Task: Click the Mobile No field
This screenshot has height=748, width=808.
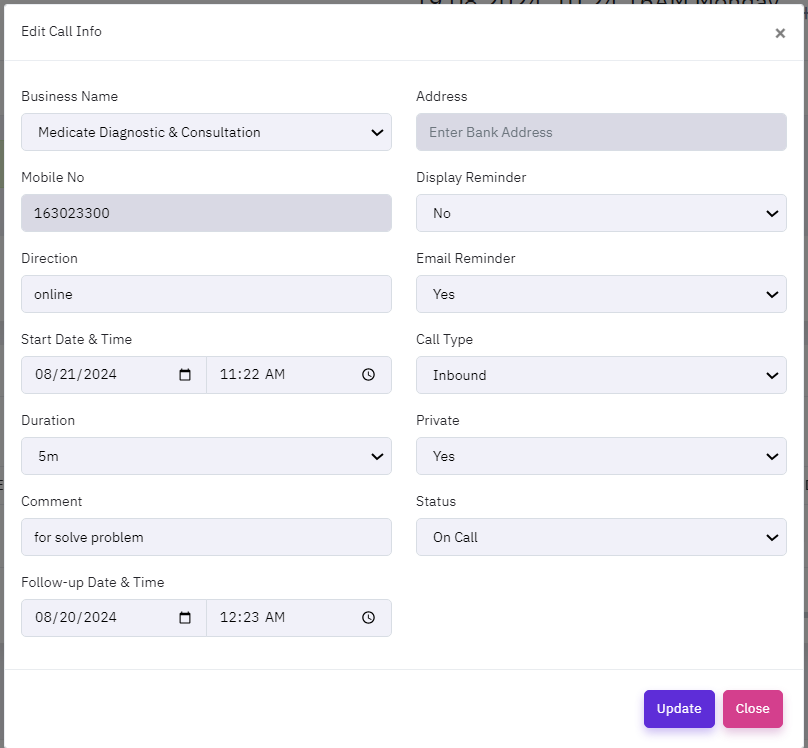Action: click(206, 213)
